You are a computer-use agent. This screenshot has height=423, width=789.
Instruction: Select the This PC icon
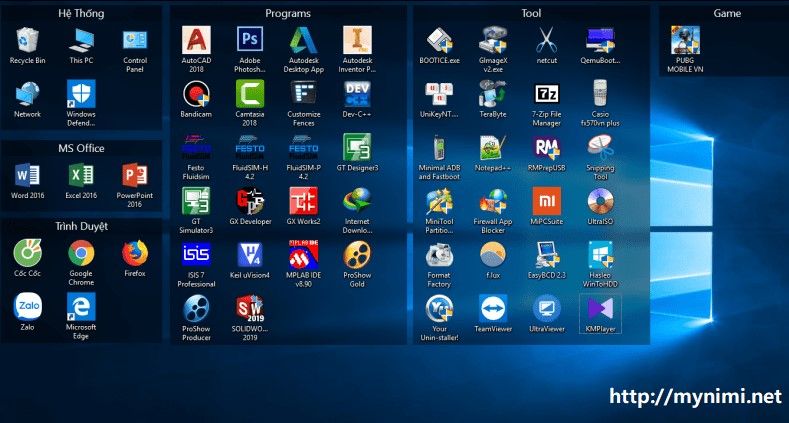(82, 41)
